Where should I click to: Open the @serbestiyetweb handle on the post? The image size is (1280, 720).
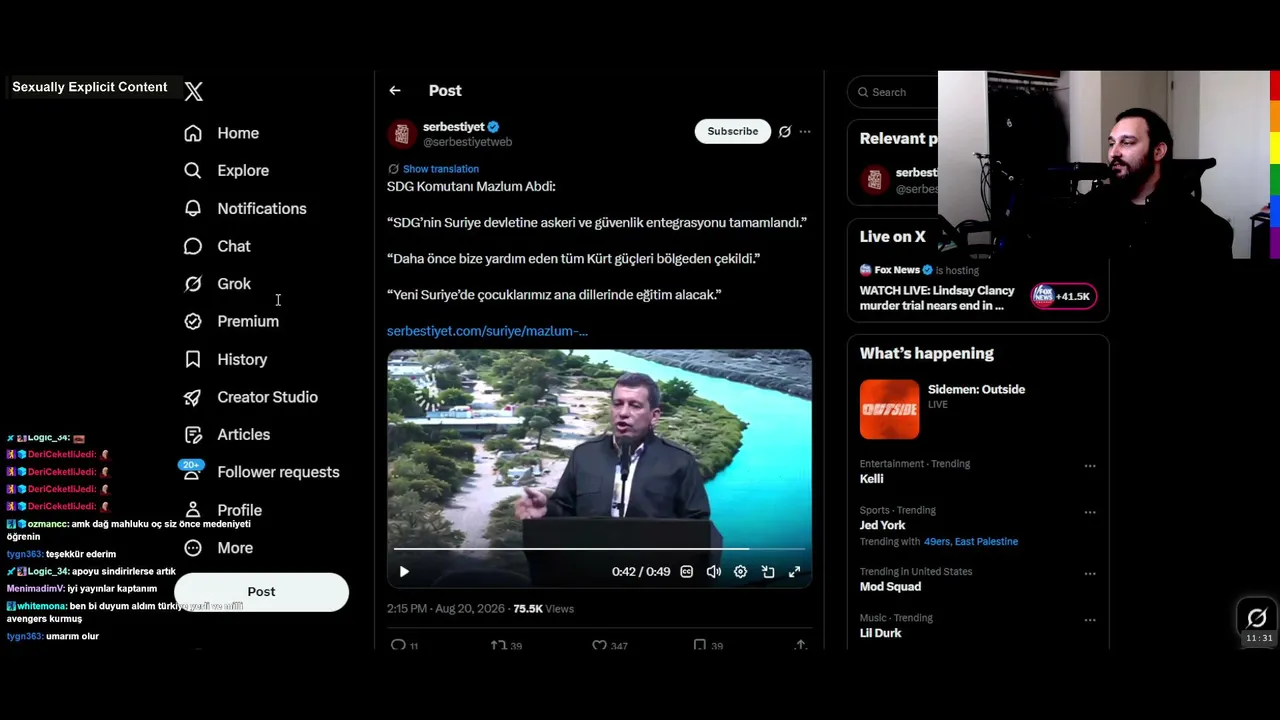click(x=467, y=142)
